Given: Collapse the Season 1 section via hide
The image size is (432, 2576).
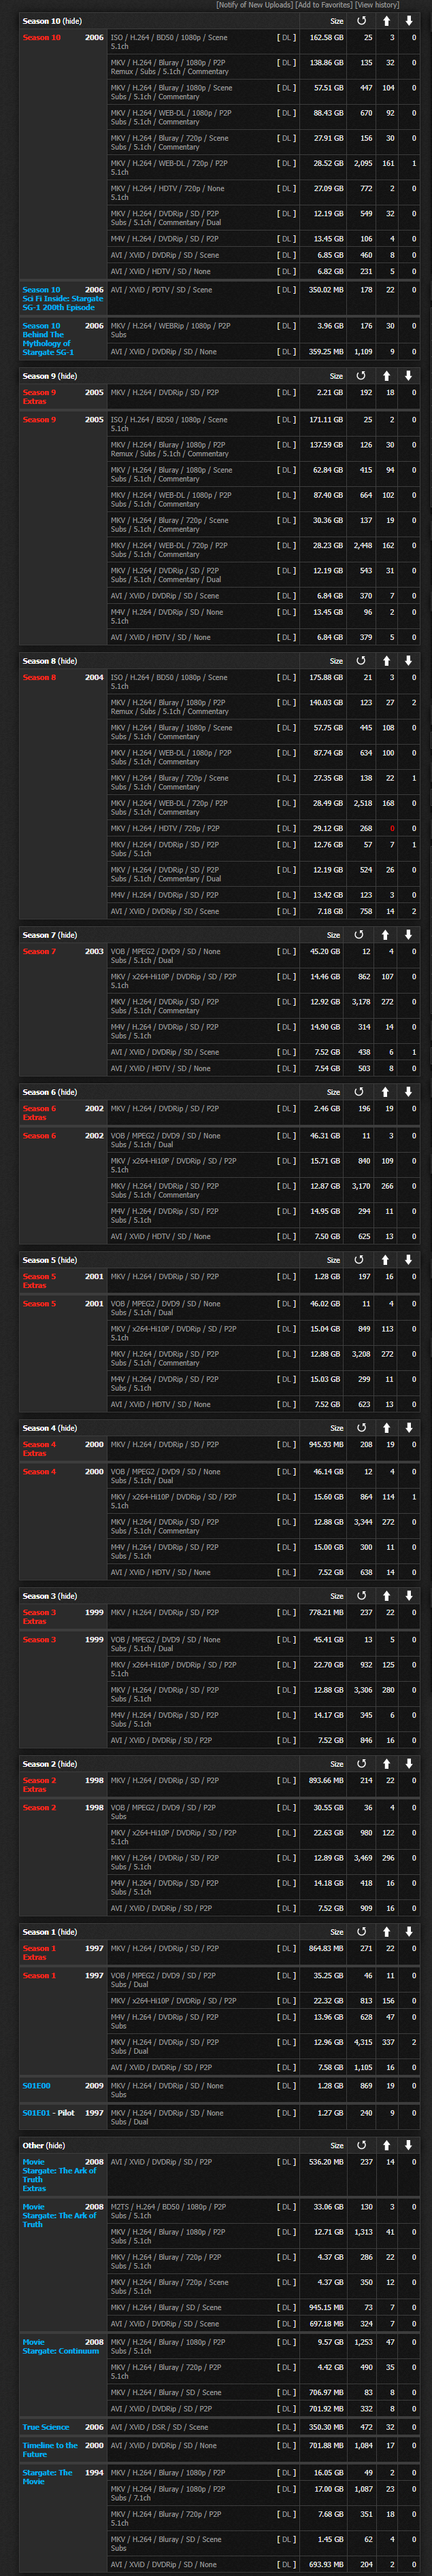Looking at the screenshot, I should point(67,1932).
